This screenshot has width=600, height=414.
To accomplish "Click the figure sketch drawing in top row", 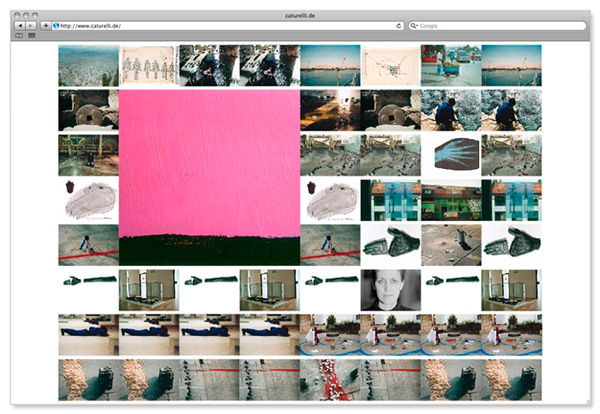I will click(x=148, y=65).
